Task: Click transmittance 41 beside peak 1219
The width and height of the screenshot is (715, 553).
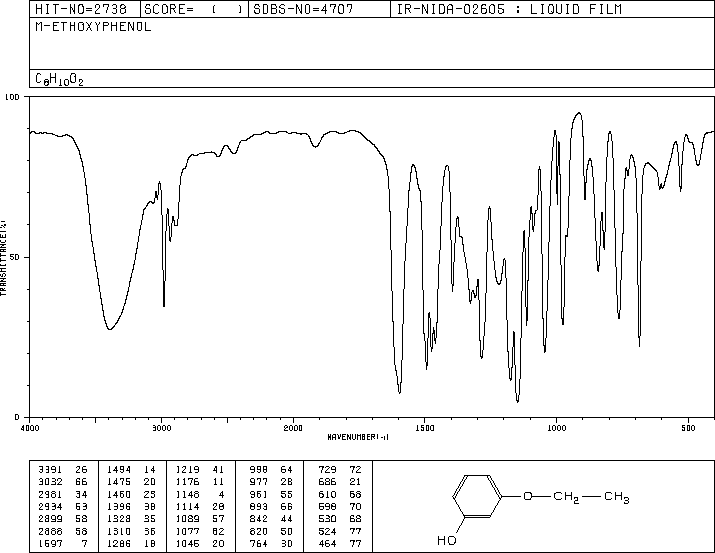Action: point(218,469)
